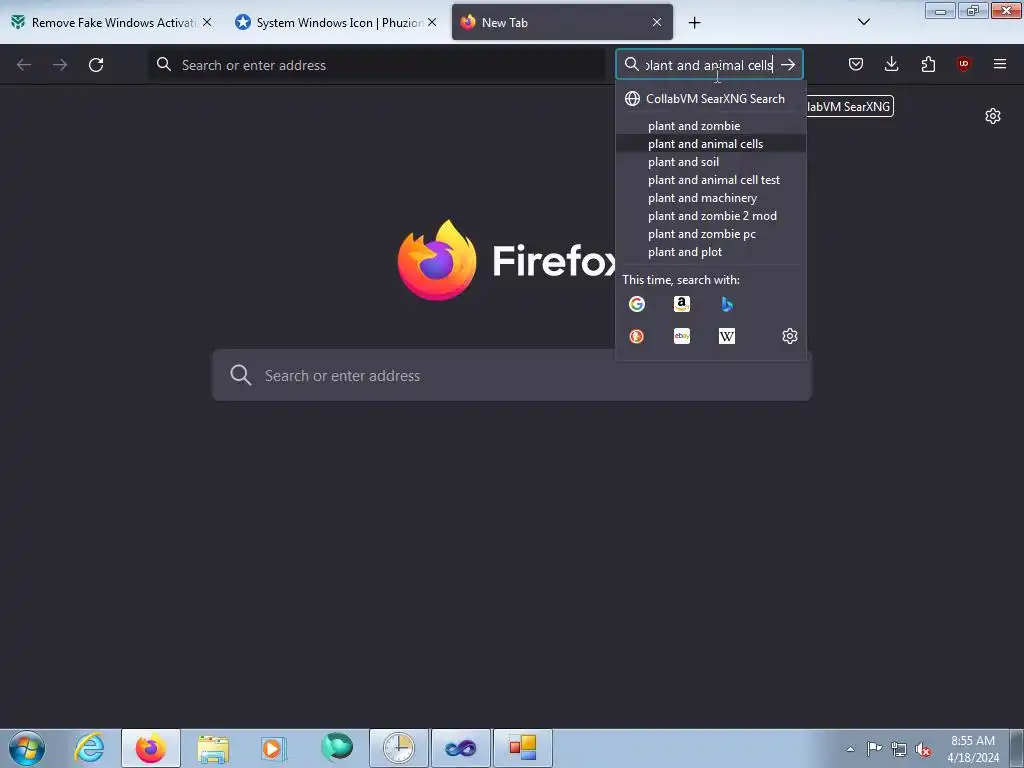This screenshot has height=768, width=1024.
Task: Expand the list all tabs chevron
Action: point(863,22)
